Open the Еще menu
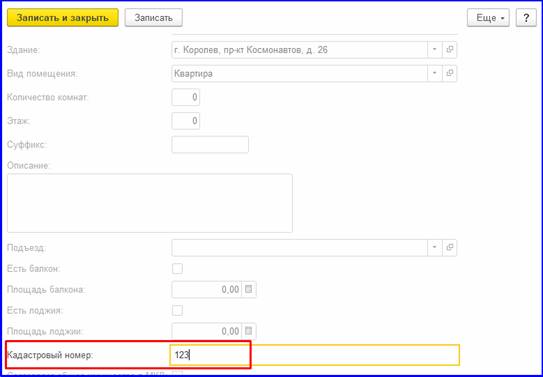 point(488,18)
